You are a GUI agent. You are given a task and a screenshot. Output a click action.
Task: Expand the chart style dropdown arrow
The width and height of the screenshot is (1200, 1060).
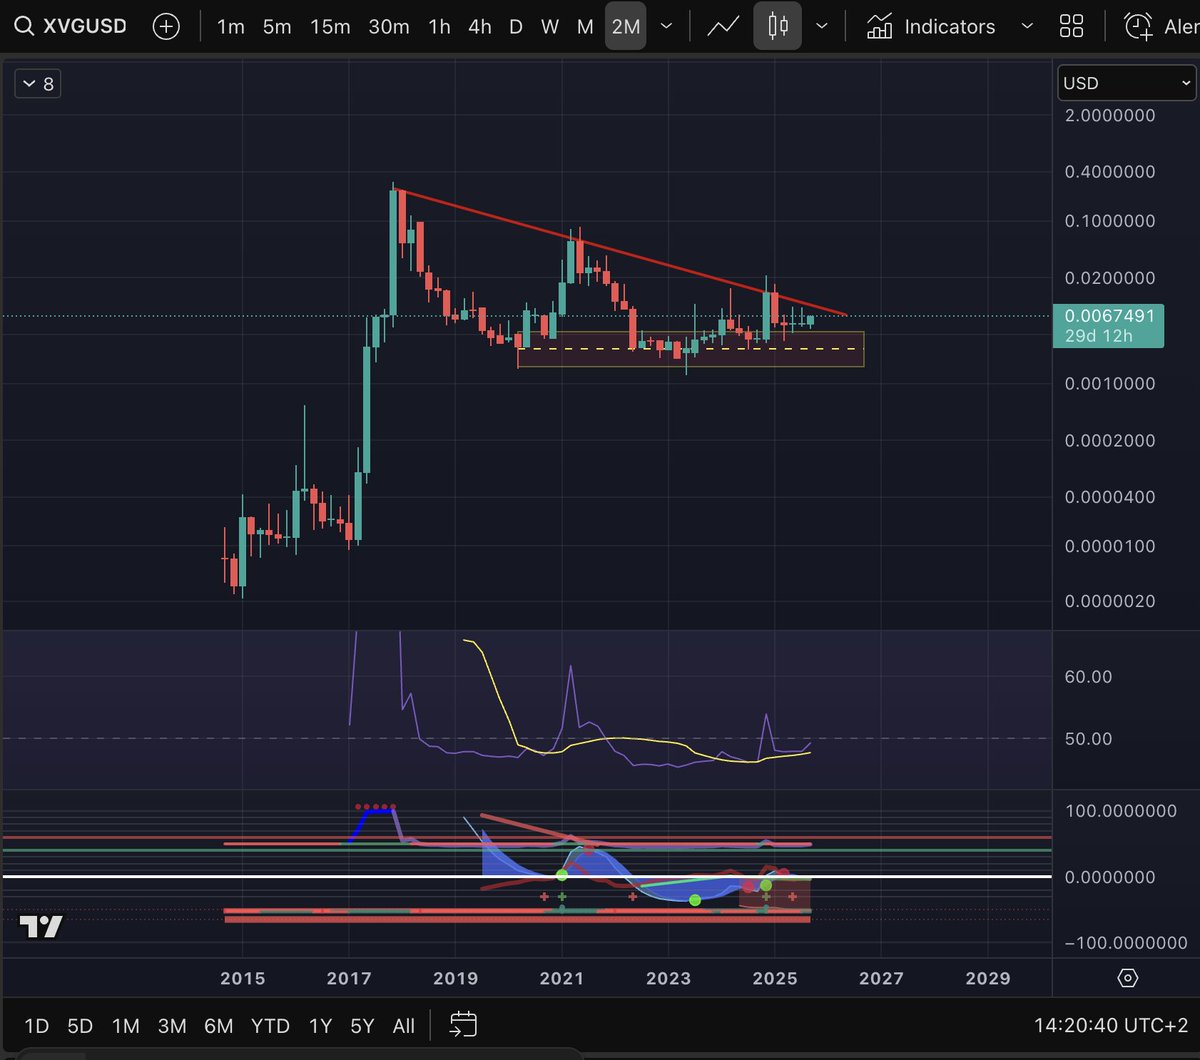(822, 26)
